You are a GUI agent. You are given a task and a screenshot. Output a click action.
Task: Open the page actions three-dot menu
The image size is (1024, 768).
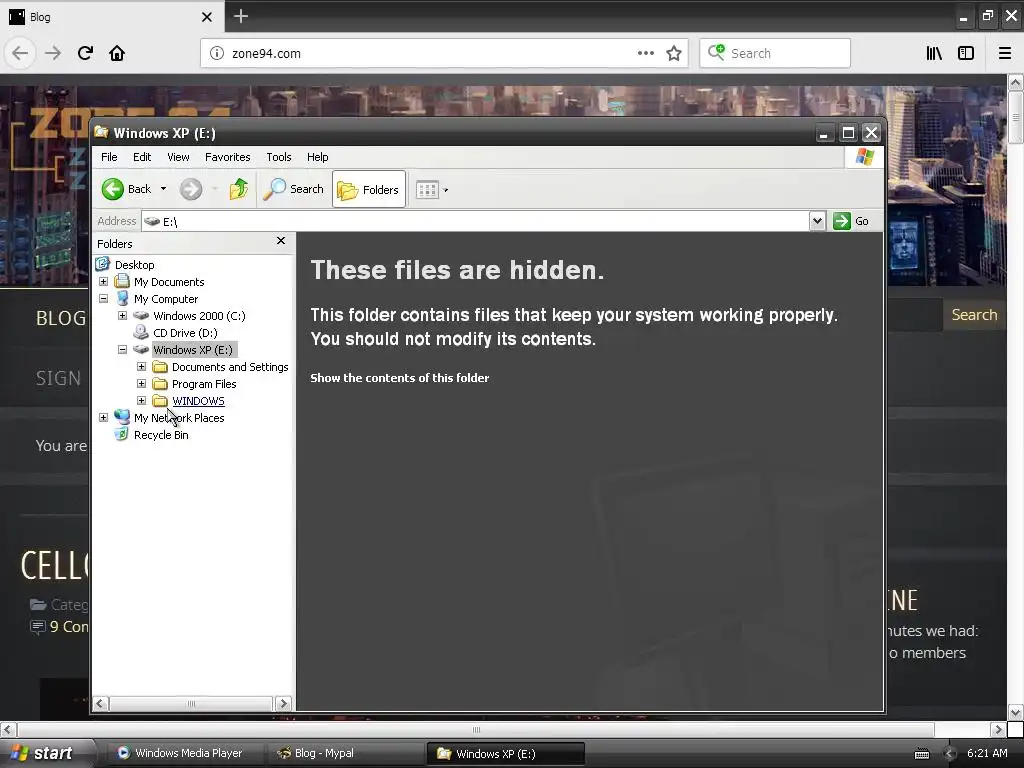tap(645, 53)
